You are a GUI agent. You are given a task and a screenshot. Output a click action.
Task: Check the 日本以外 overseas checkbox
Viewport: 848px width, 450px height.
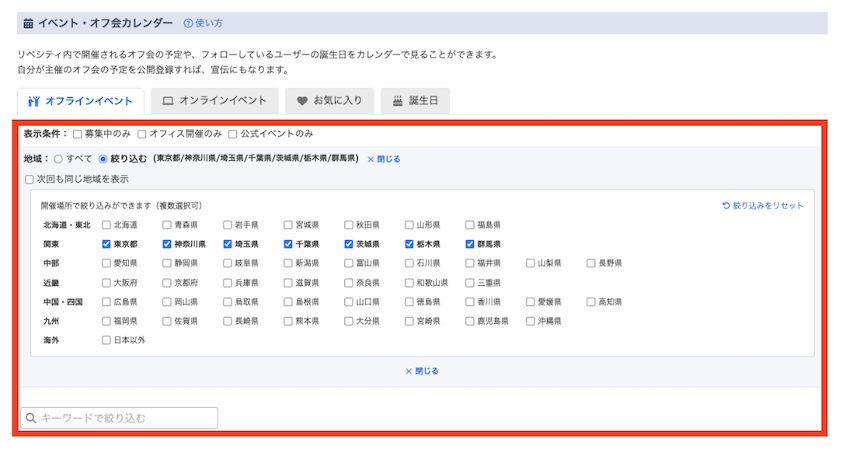tap(106, 340)
